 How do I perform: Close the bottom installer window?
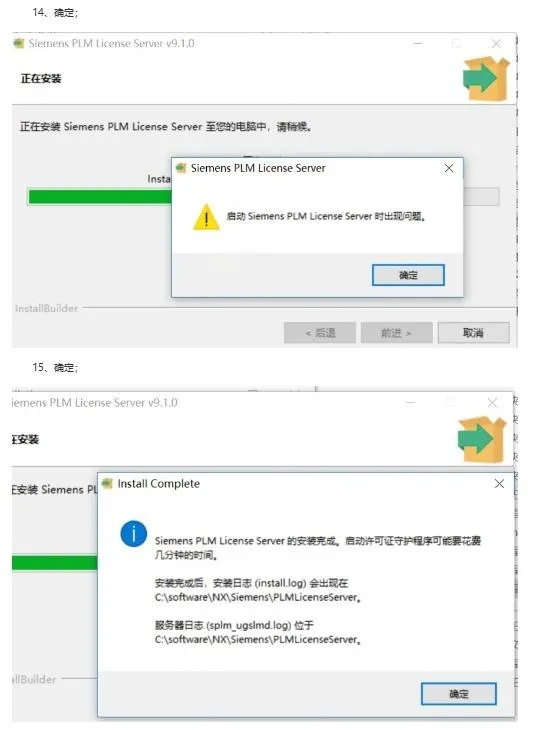click(x=492, y=403)
